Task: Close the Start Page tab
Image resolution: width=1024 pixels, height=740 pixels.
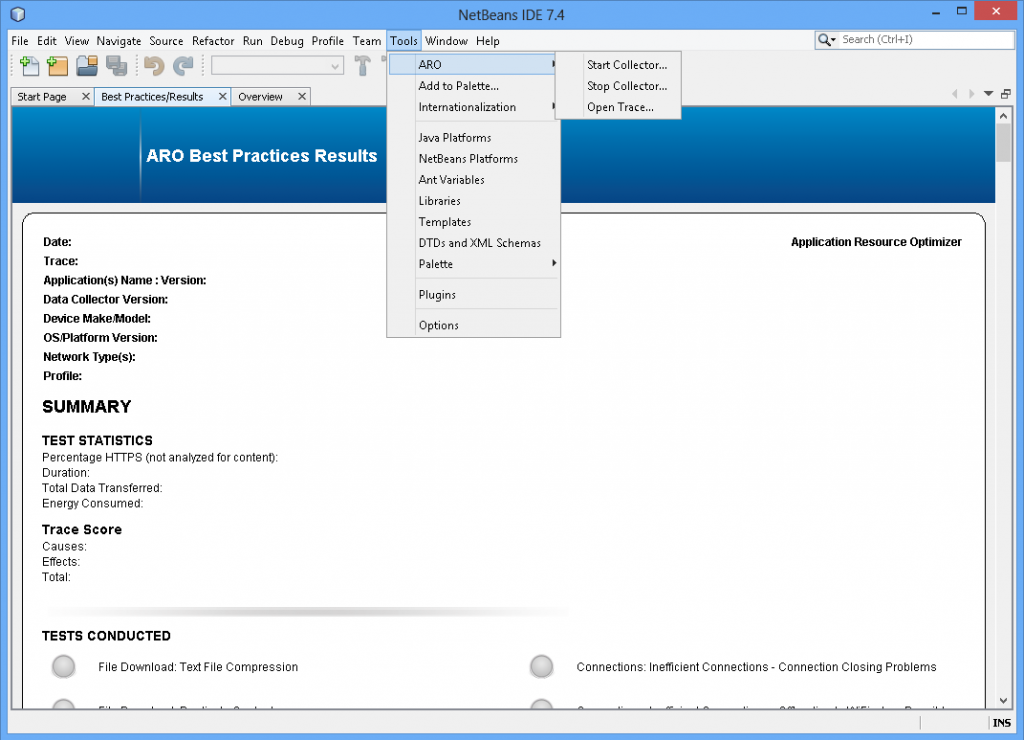Action: 86,97
